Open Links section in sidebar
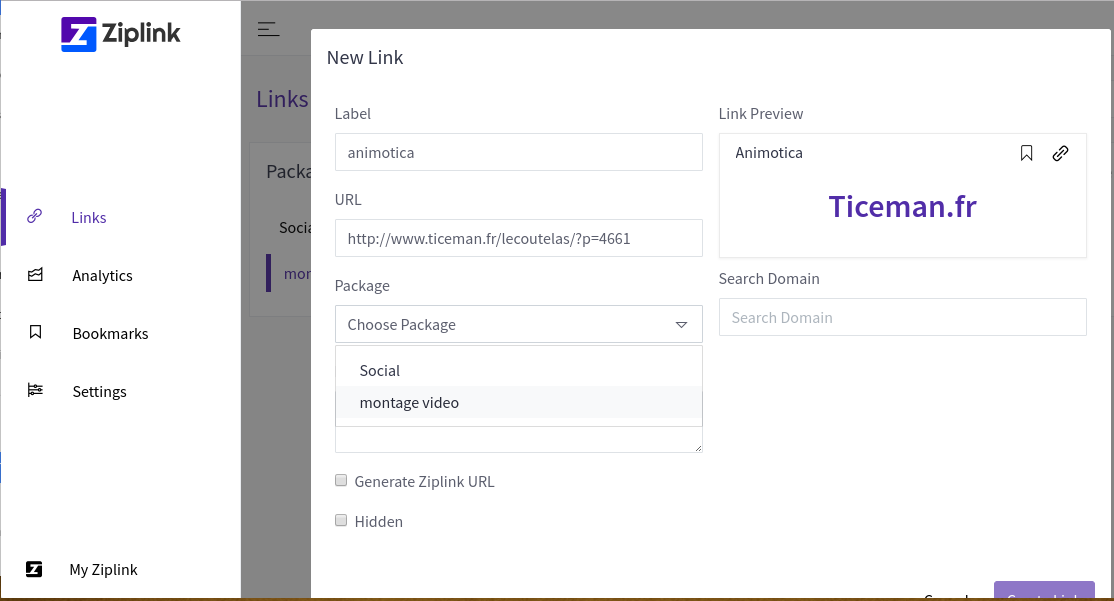Screen dimensions: 1114x601 click(89, 217)
